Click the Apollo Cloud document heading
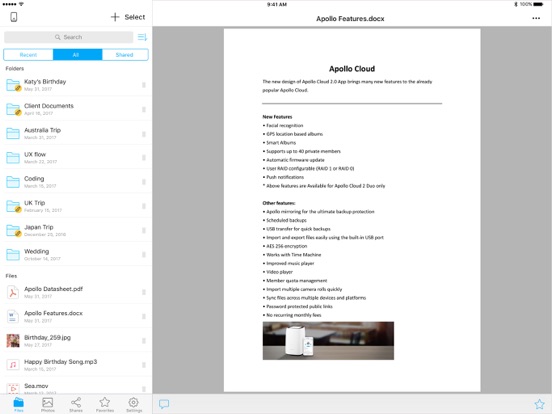This screenshot has height=414, width=552. (352, 69)
